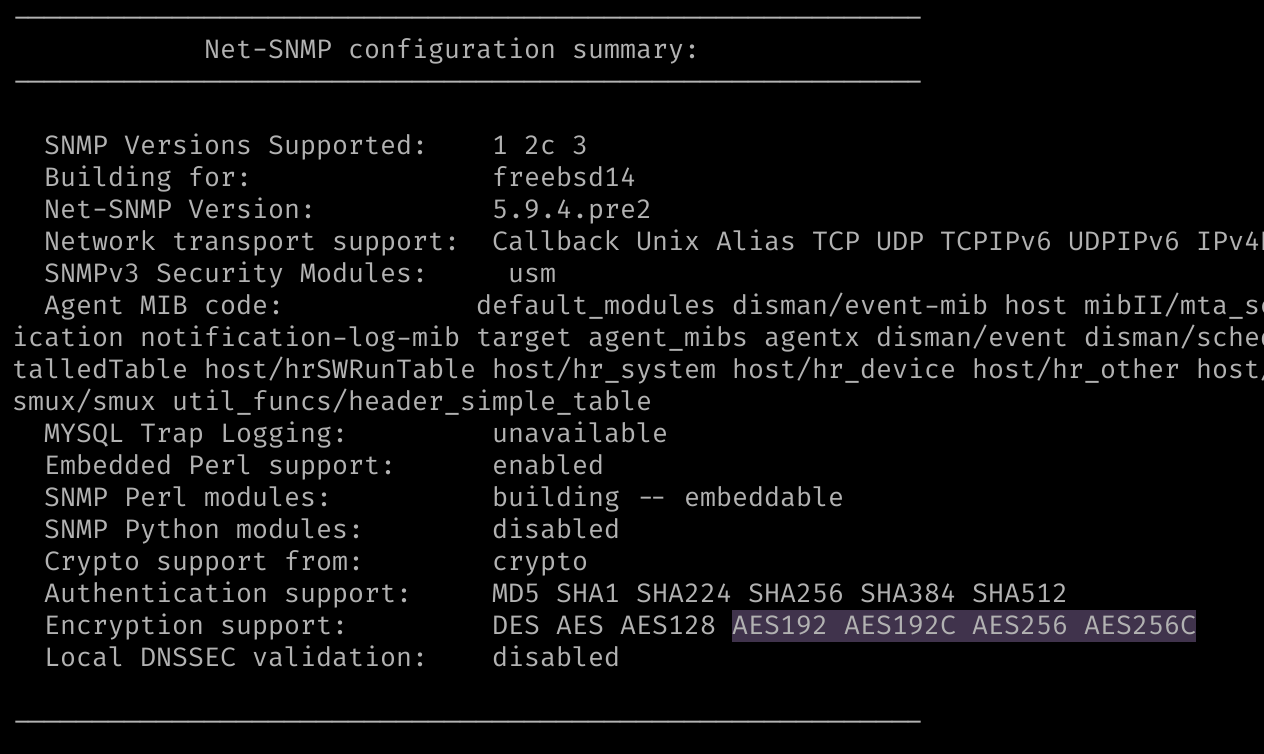Viewport: 1264px width, 754px height.
Task: Click the "Net-SNMP configuration summary:" heading
Action: tap(451, 50)
